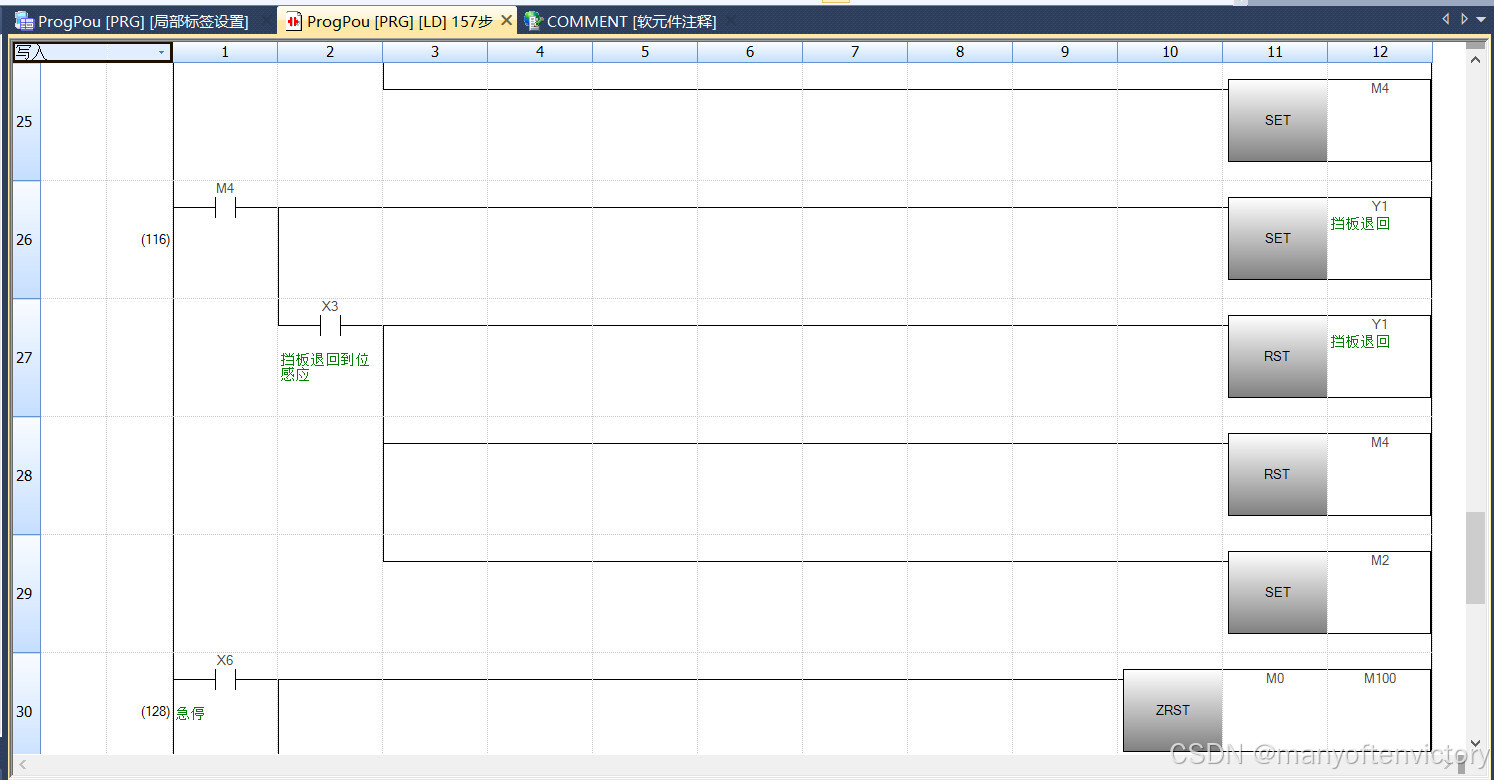
Task: Select row header 30
Action: pos(25,704)
